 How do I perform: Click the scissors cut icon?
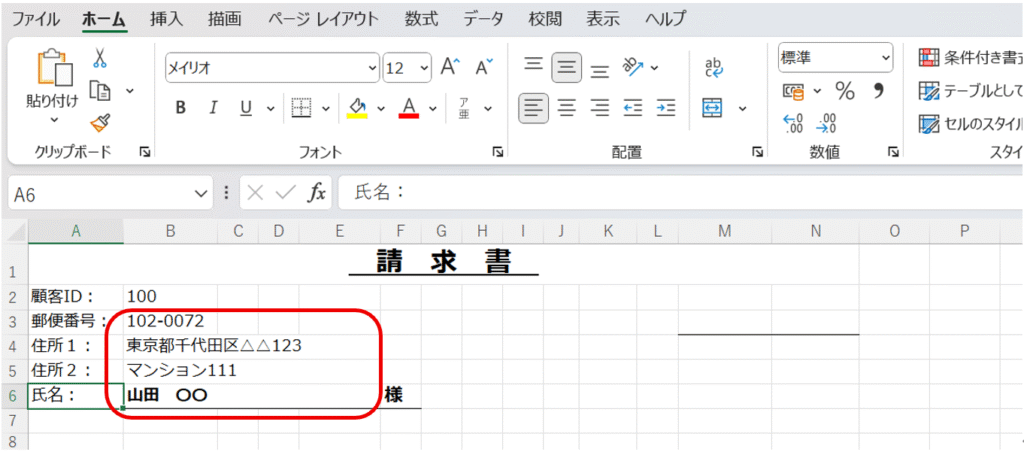(x=100, y=59)
